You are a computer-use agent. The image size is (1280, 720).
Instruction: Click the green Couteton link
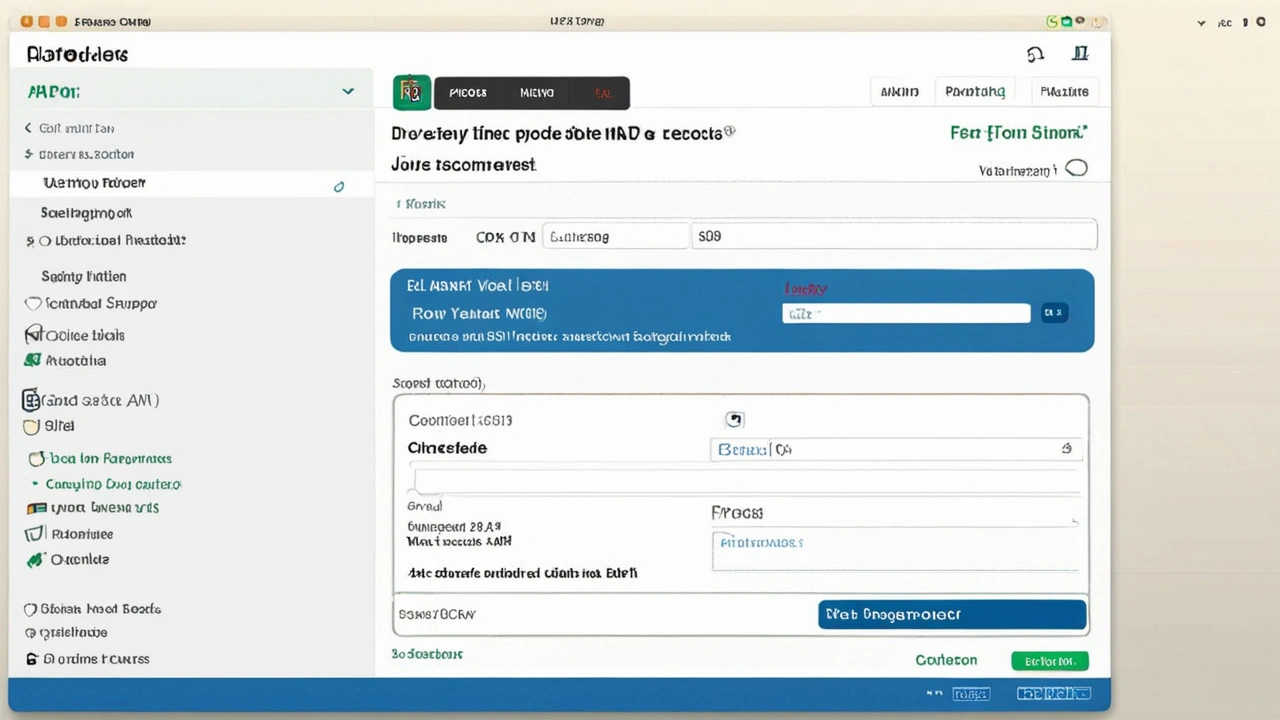[946, 660]
